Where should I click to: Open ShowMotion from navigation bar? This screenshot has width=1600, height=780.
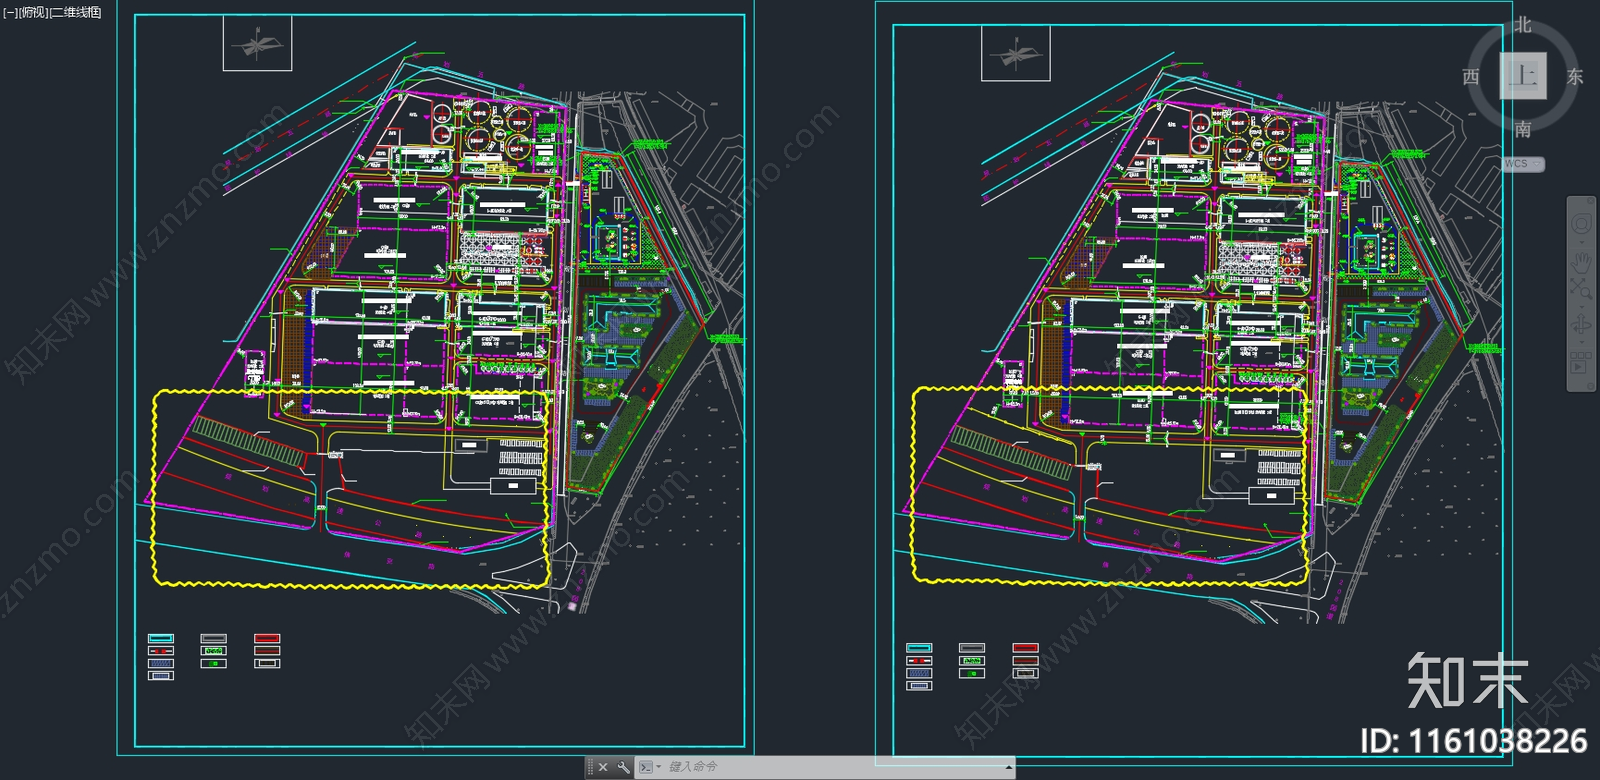coord(1581,365)
